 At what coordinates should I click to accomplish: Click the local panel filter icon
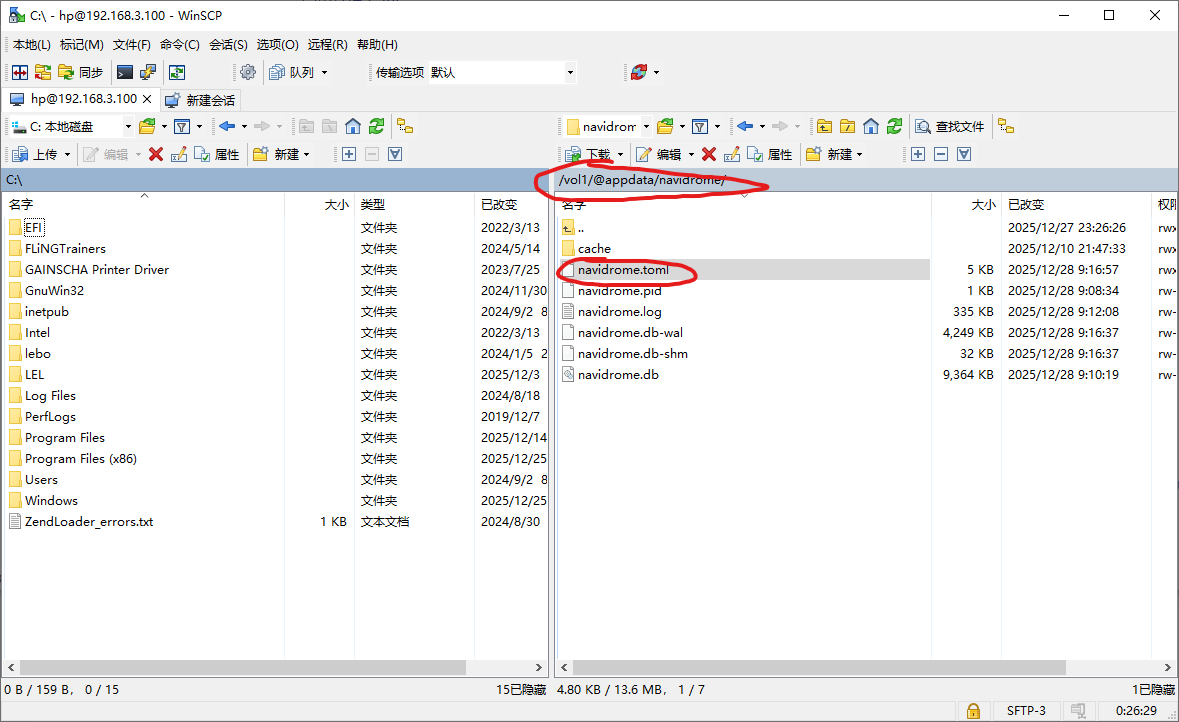(182, 126)
